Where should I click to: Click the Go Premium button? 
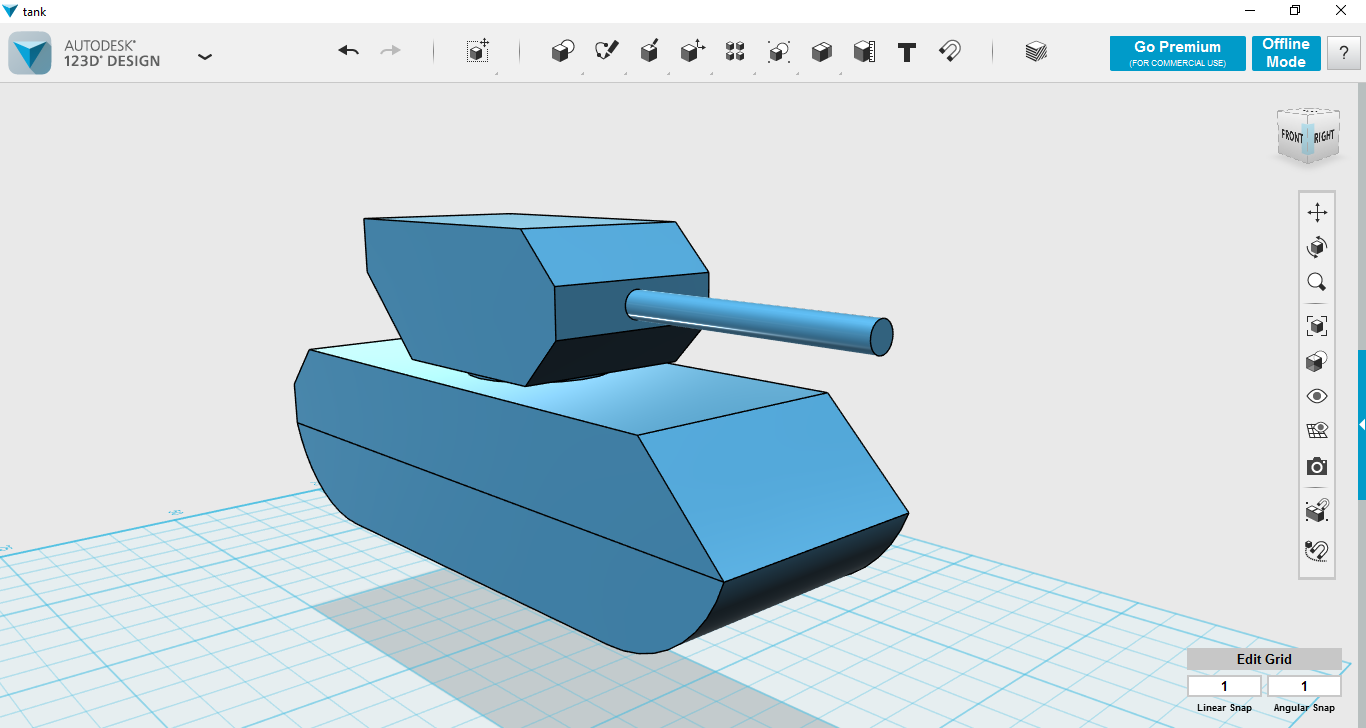[x=1177, y=53]
